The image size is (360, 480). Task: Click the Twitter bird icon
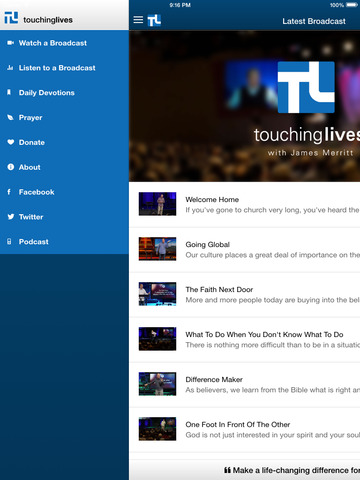point(11,217)
